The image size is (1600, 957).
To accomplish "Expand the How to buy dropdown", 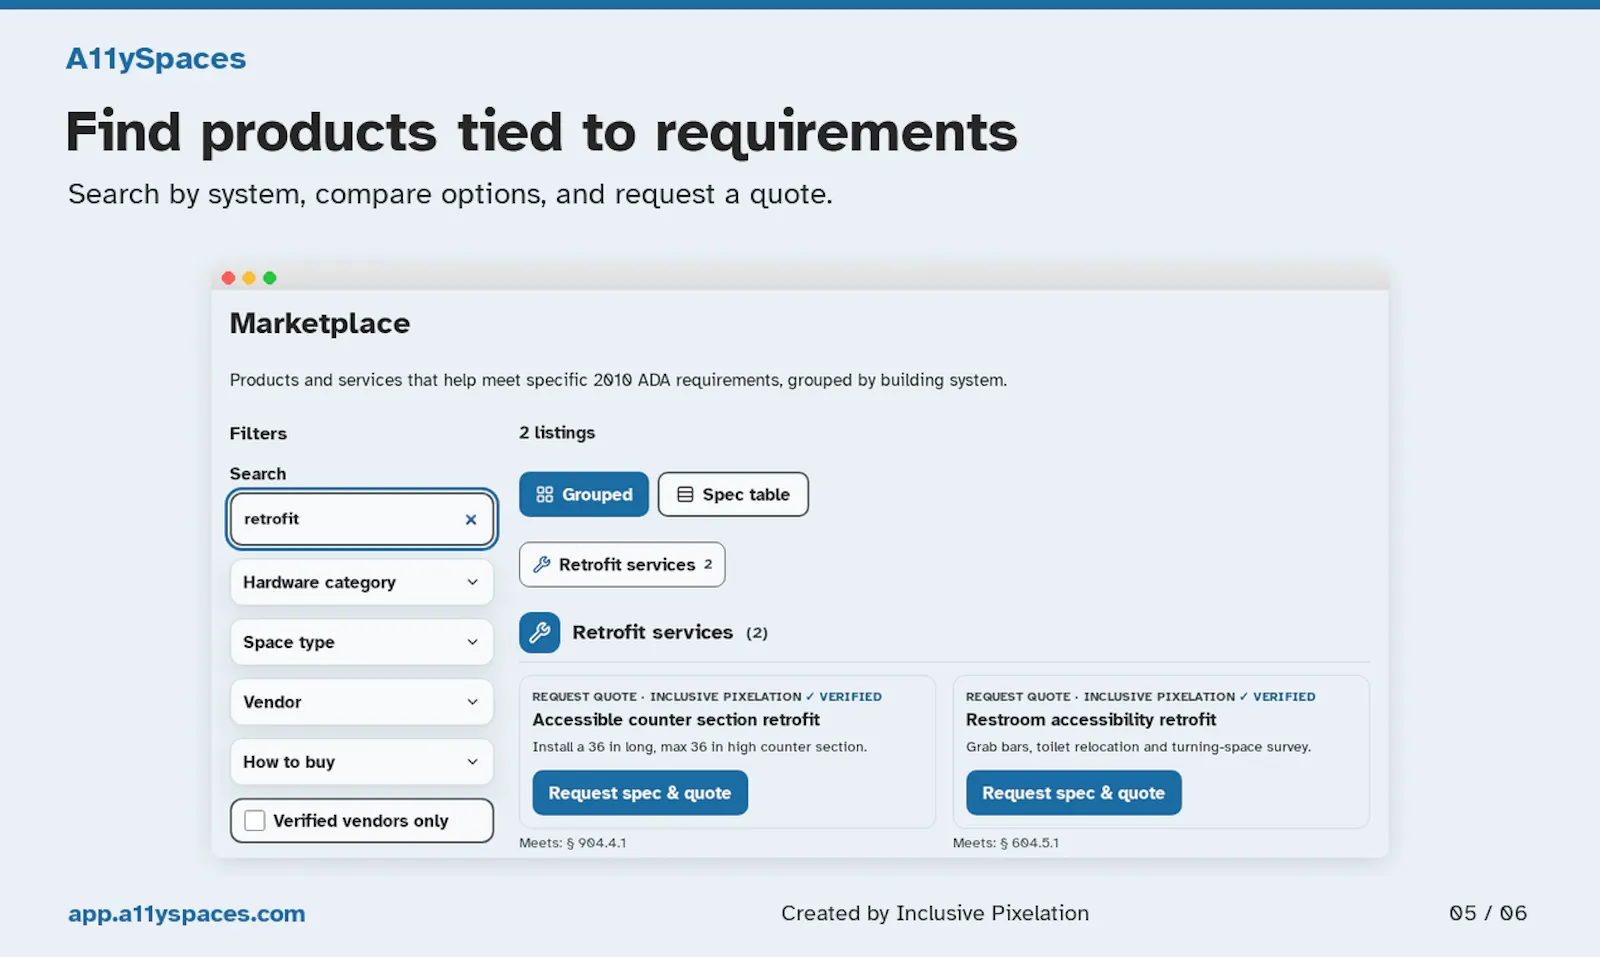I will [362, 762].
